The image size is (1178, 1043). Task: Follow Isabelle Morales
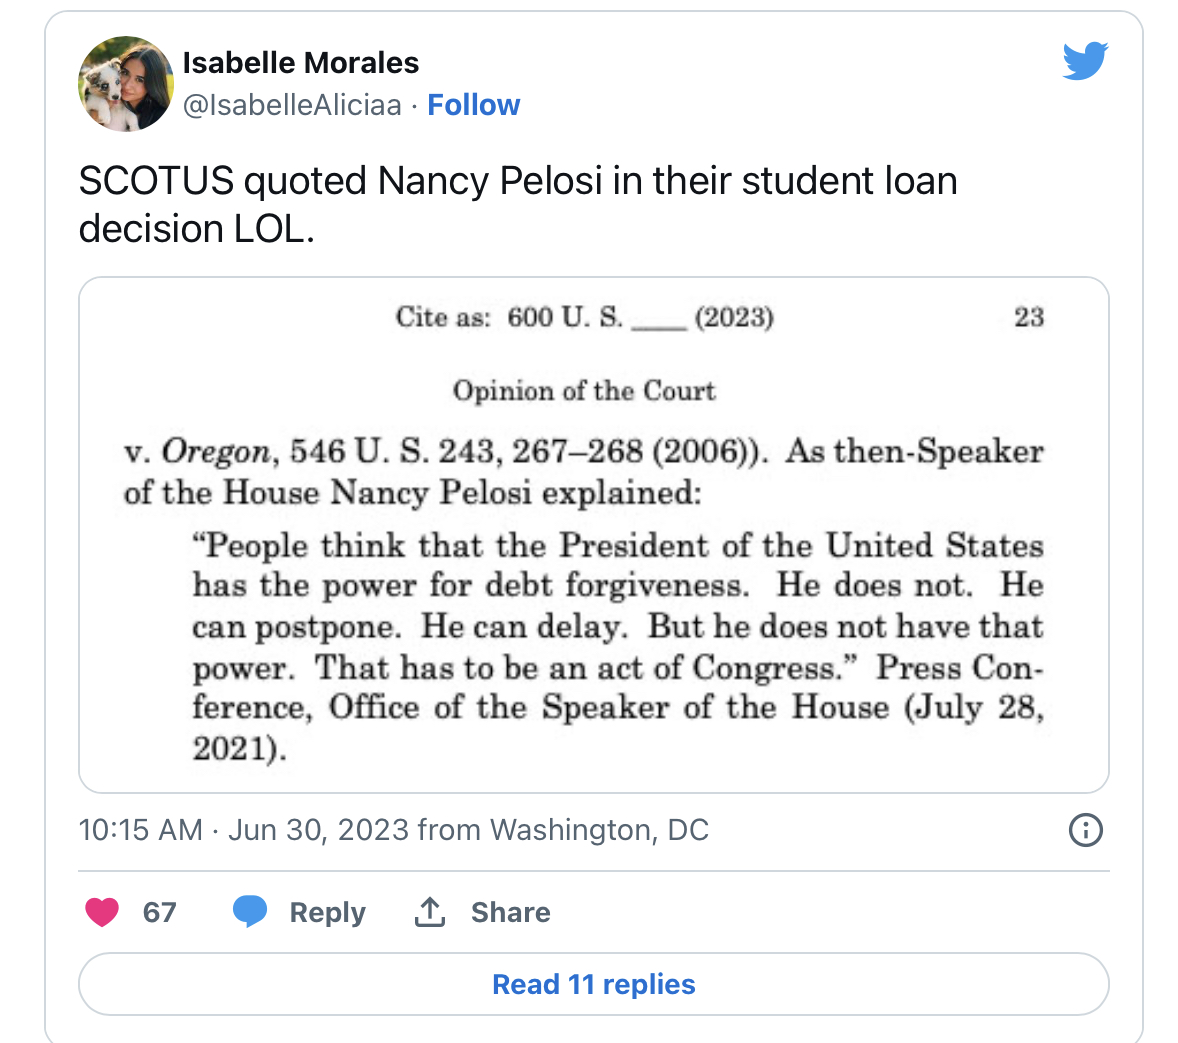pyautogui.click(x=473, y=105)
